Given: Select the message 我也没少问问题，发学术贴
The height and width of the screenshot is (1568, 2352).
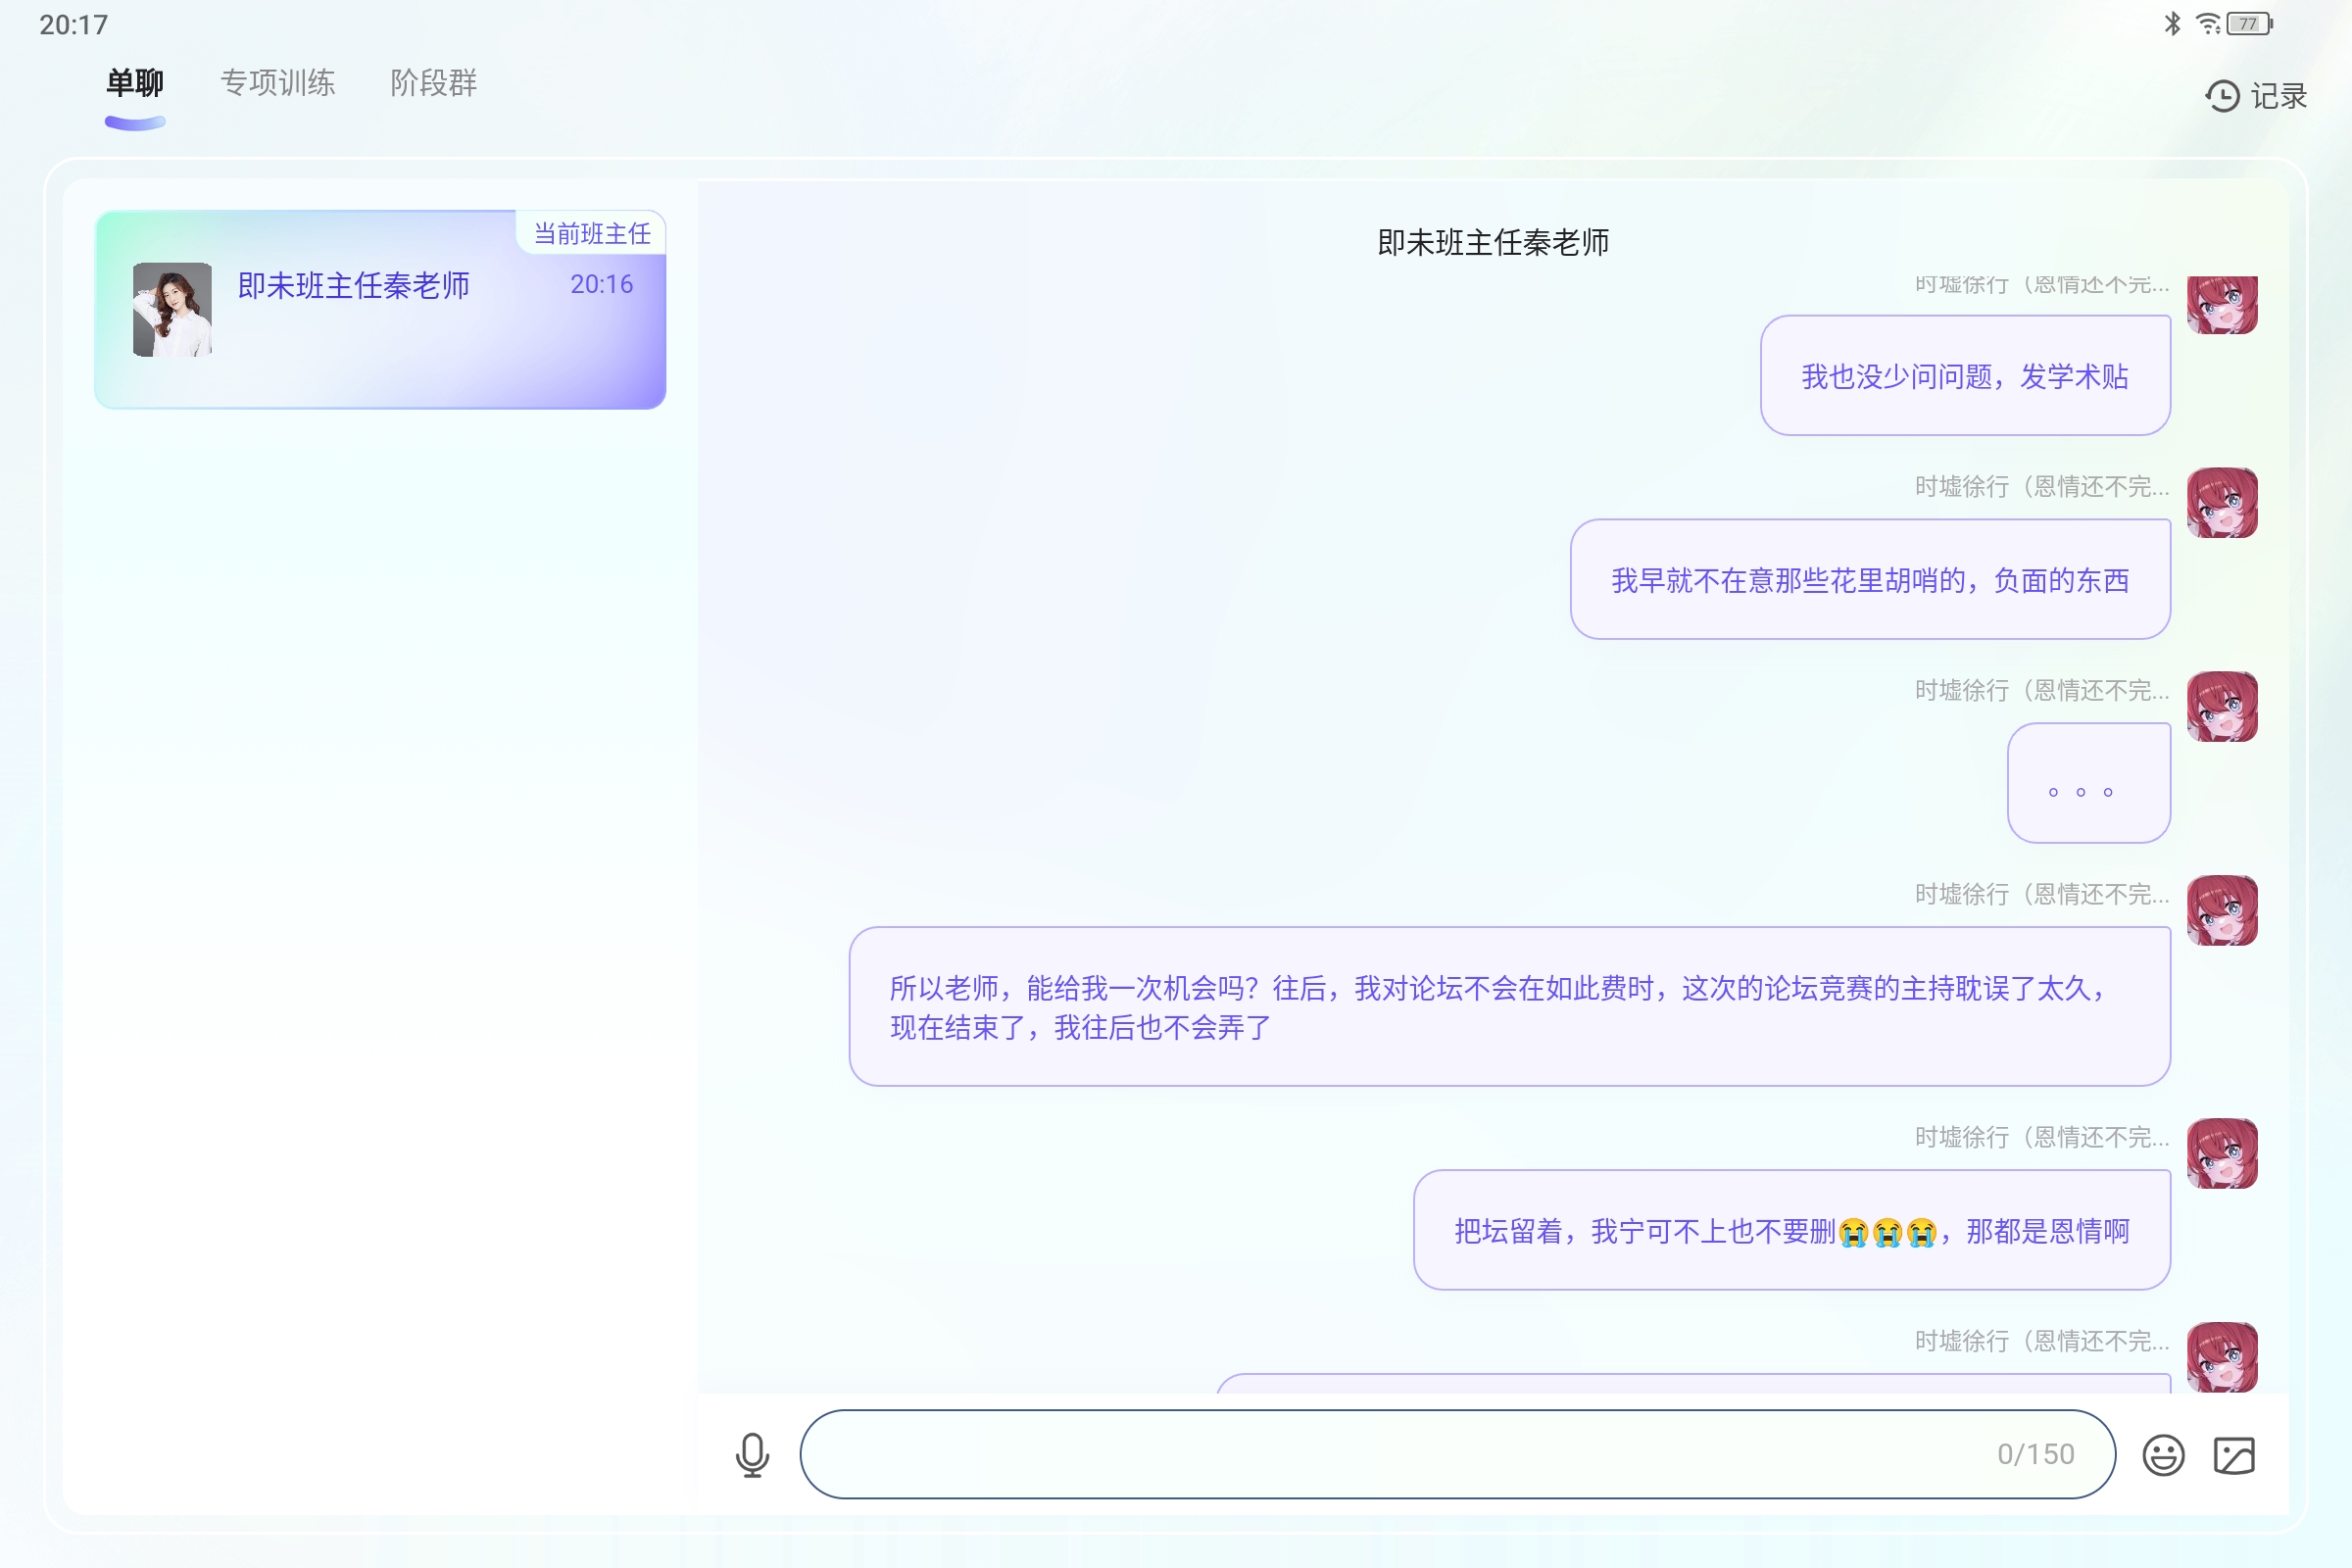Looking at the screenshot, I should click(1966, 376).
